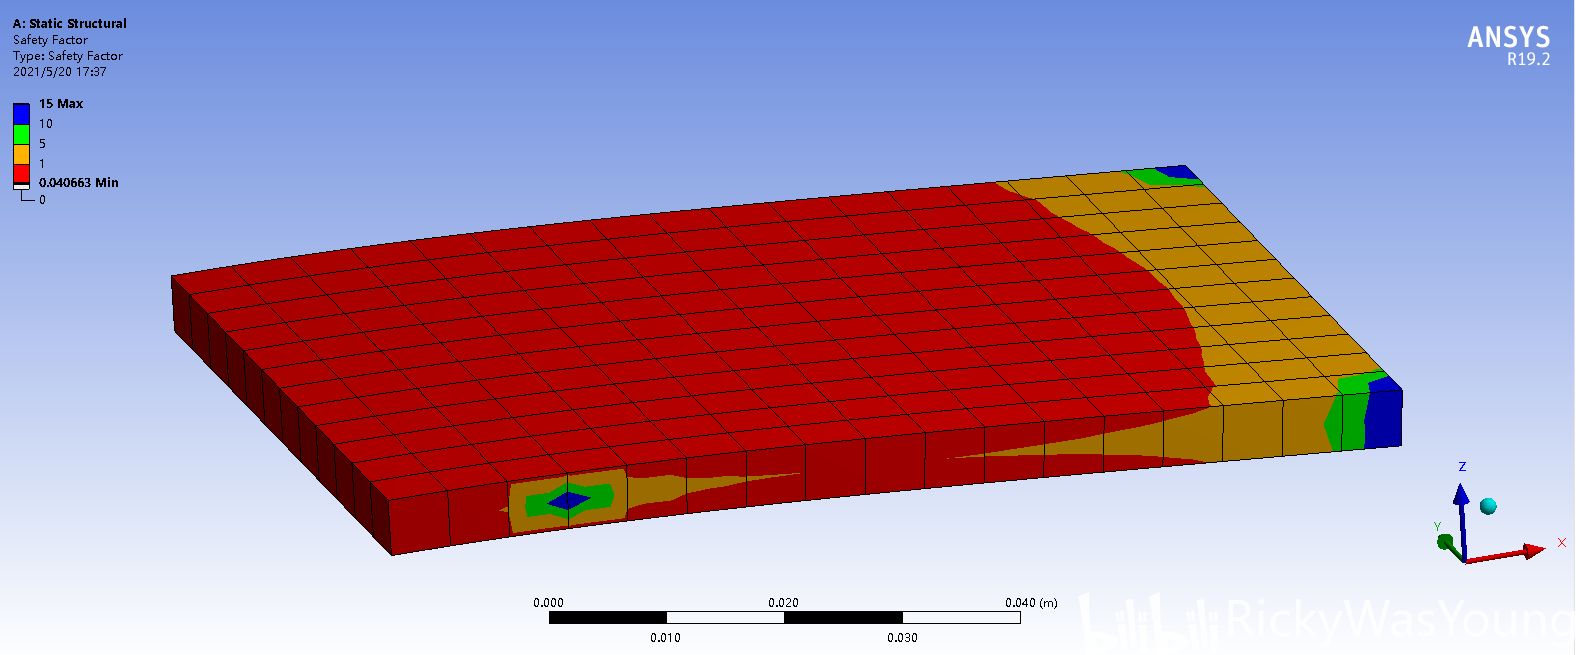Select the green patch at far top corner

1150,177
